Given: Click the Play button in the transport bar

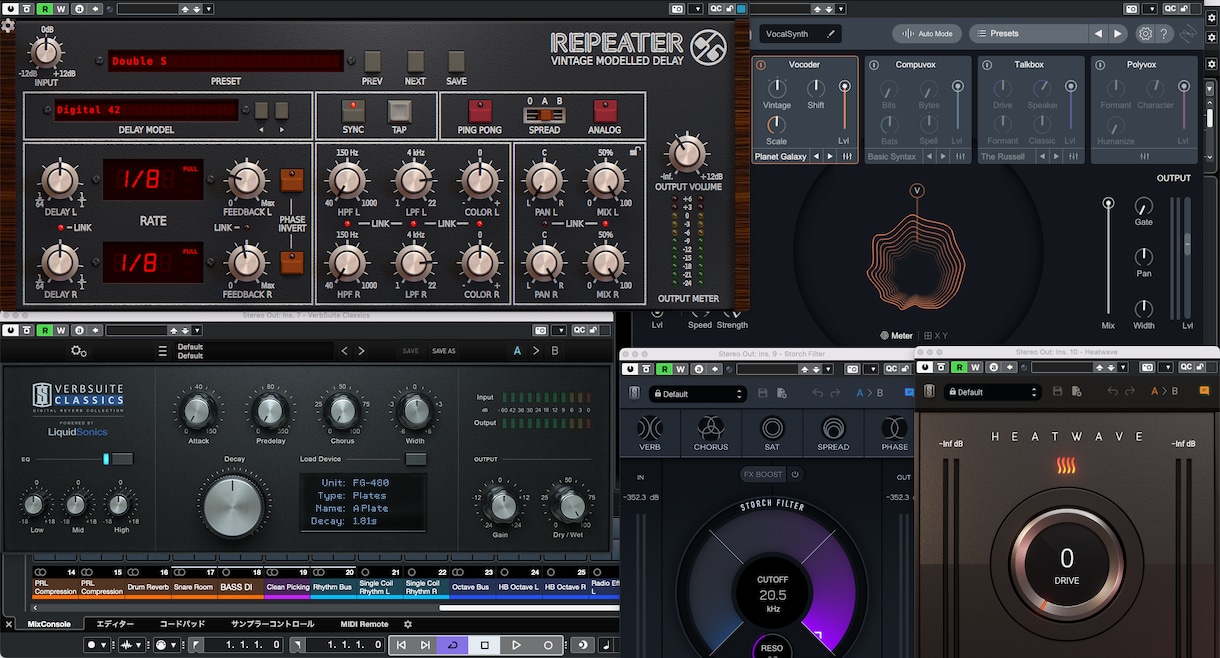Looking at the screenshot, I should click(x=516, y=645).
